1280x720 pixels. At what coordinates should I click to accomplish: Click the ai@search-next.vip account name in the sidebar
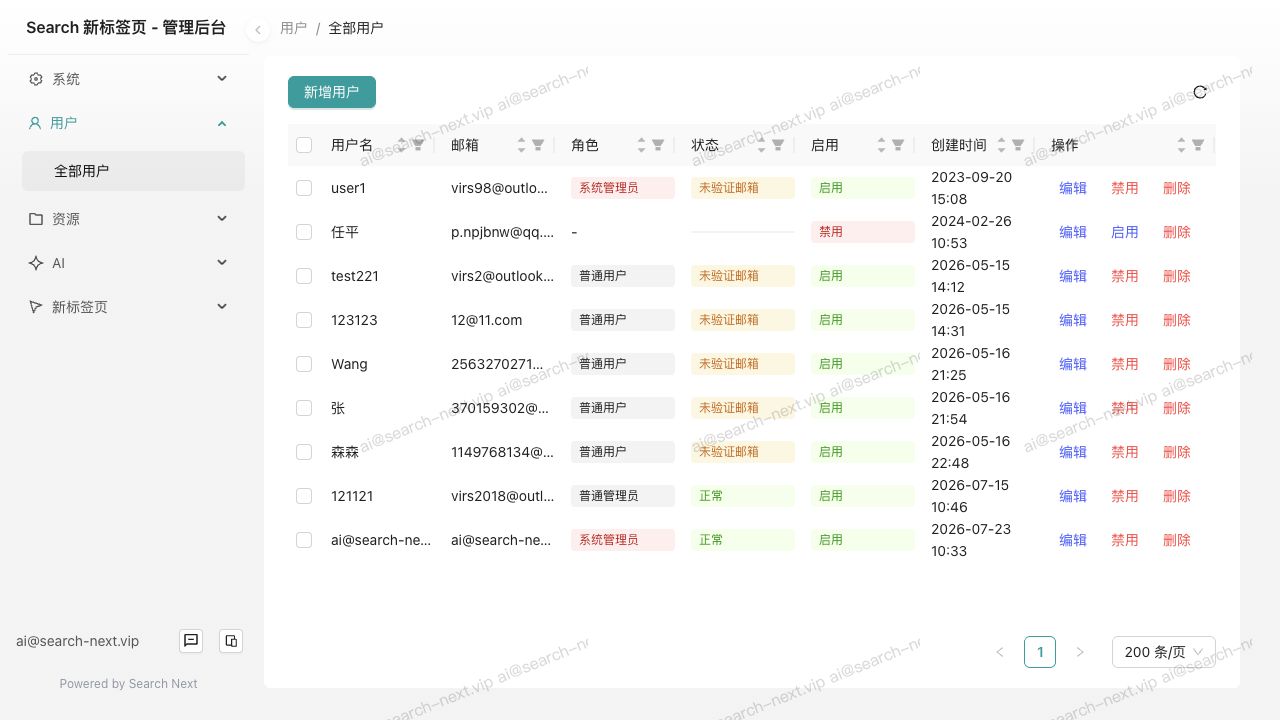tap(77, 641)
